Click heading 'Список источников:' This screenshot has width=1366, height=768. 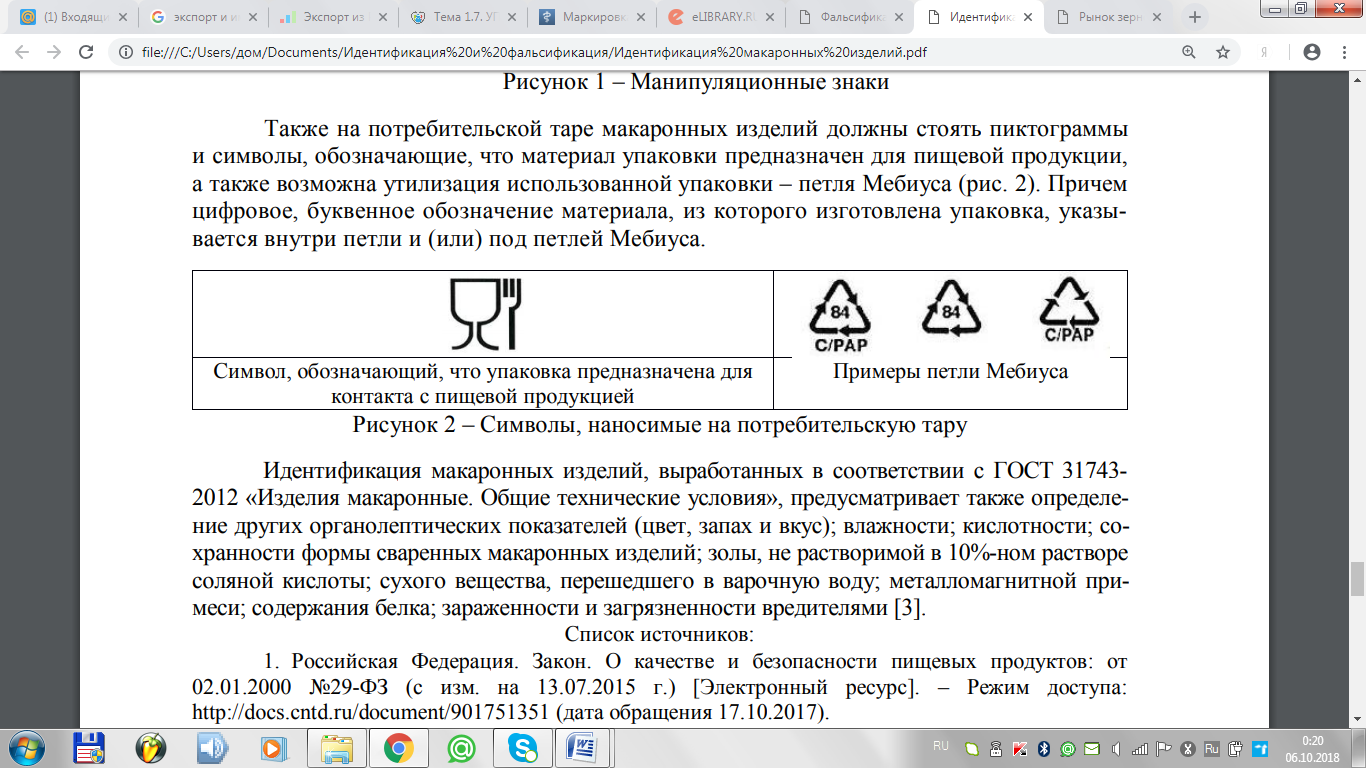click(x=658, y=634)
